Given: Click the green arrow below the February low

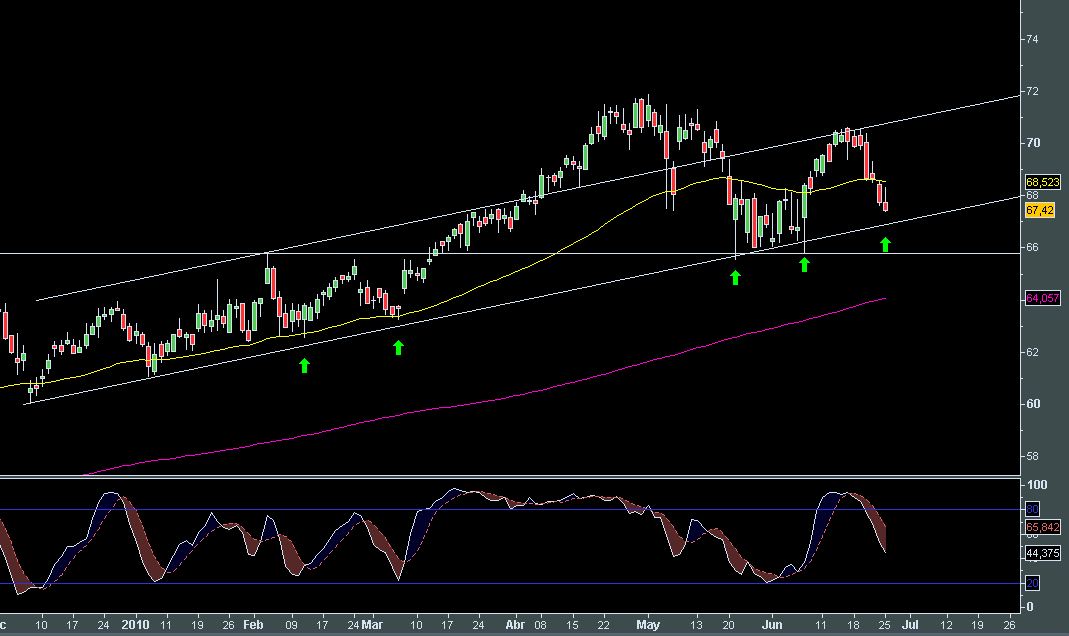Looking at the screenshot, I should pos(304,366).
